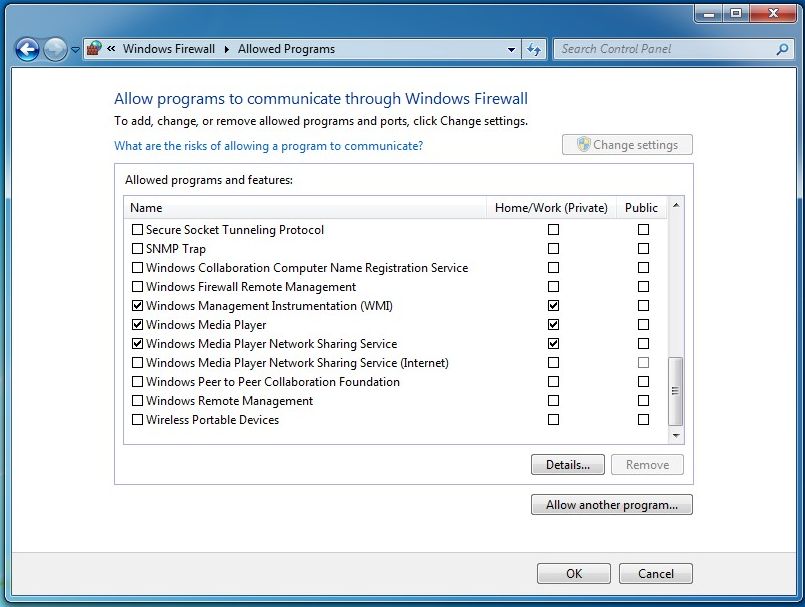
Task: Click the Windows Firewall address bar icon
Action: pyautogui.click(x=94, y=49)
